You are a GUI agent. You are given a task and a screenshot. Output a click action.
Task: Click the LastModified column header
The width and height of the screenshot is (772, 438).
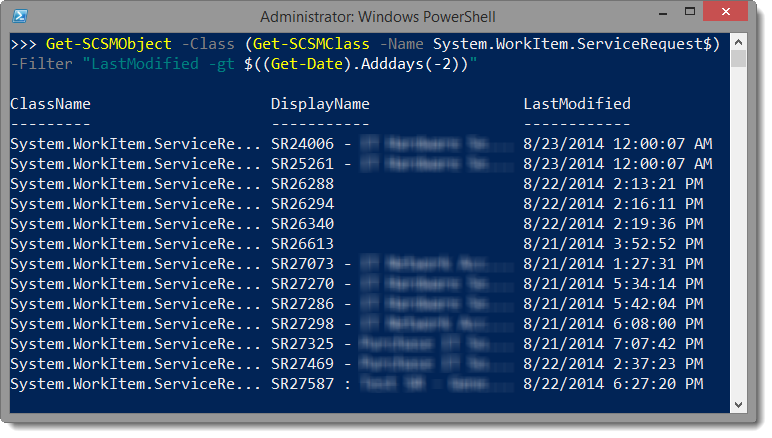[577, 104]
